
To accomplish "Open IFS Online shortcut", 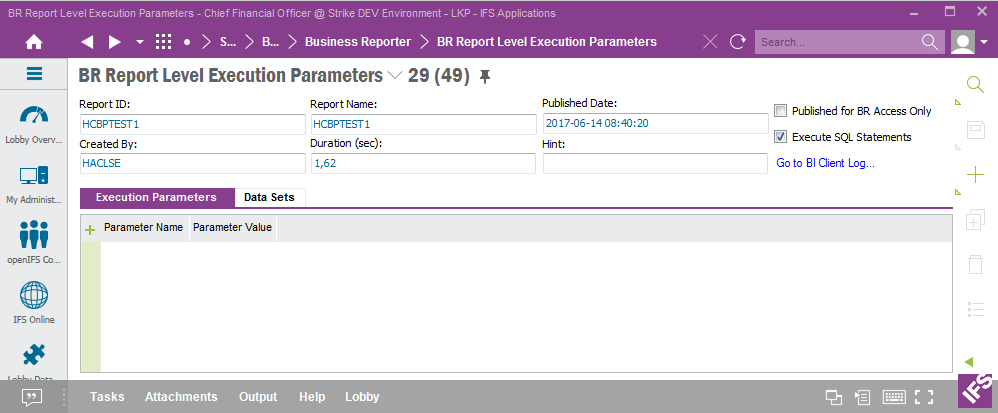I will 34,304.
